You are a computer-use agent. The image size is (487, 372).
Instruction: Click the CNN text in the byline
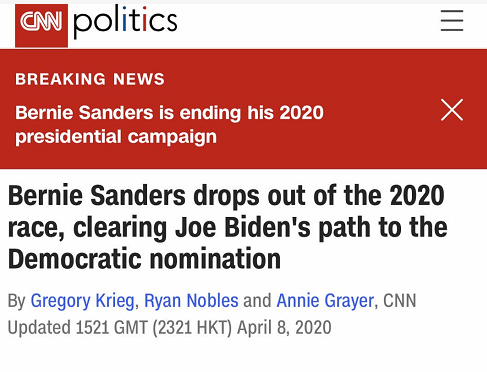(x=400, y=301)
